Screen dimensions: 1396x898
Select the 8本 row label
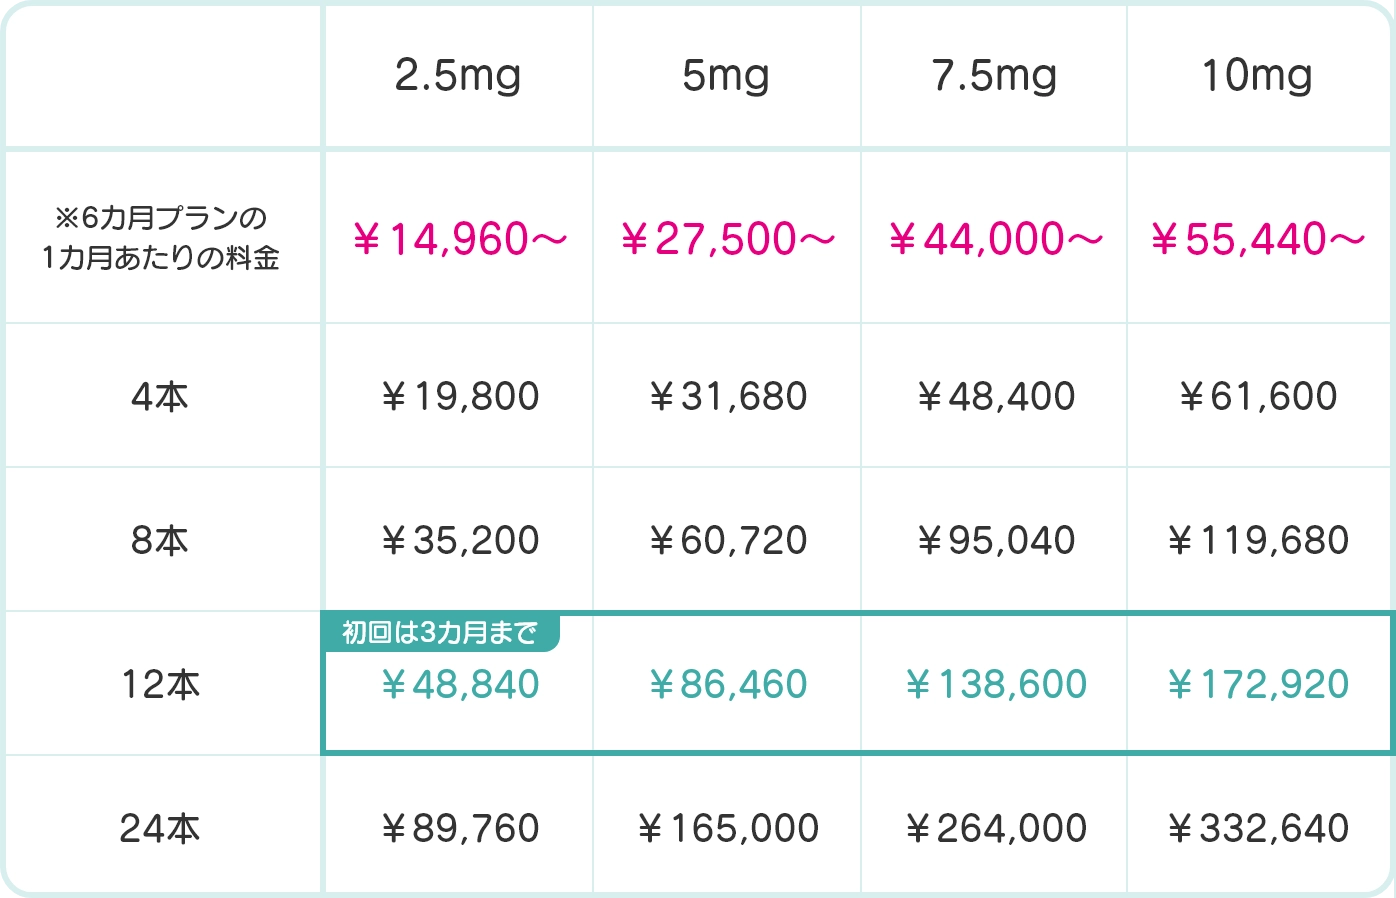(x=160, y=541)
